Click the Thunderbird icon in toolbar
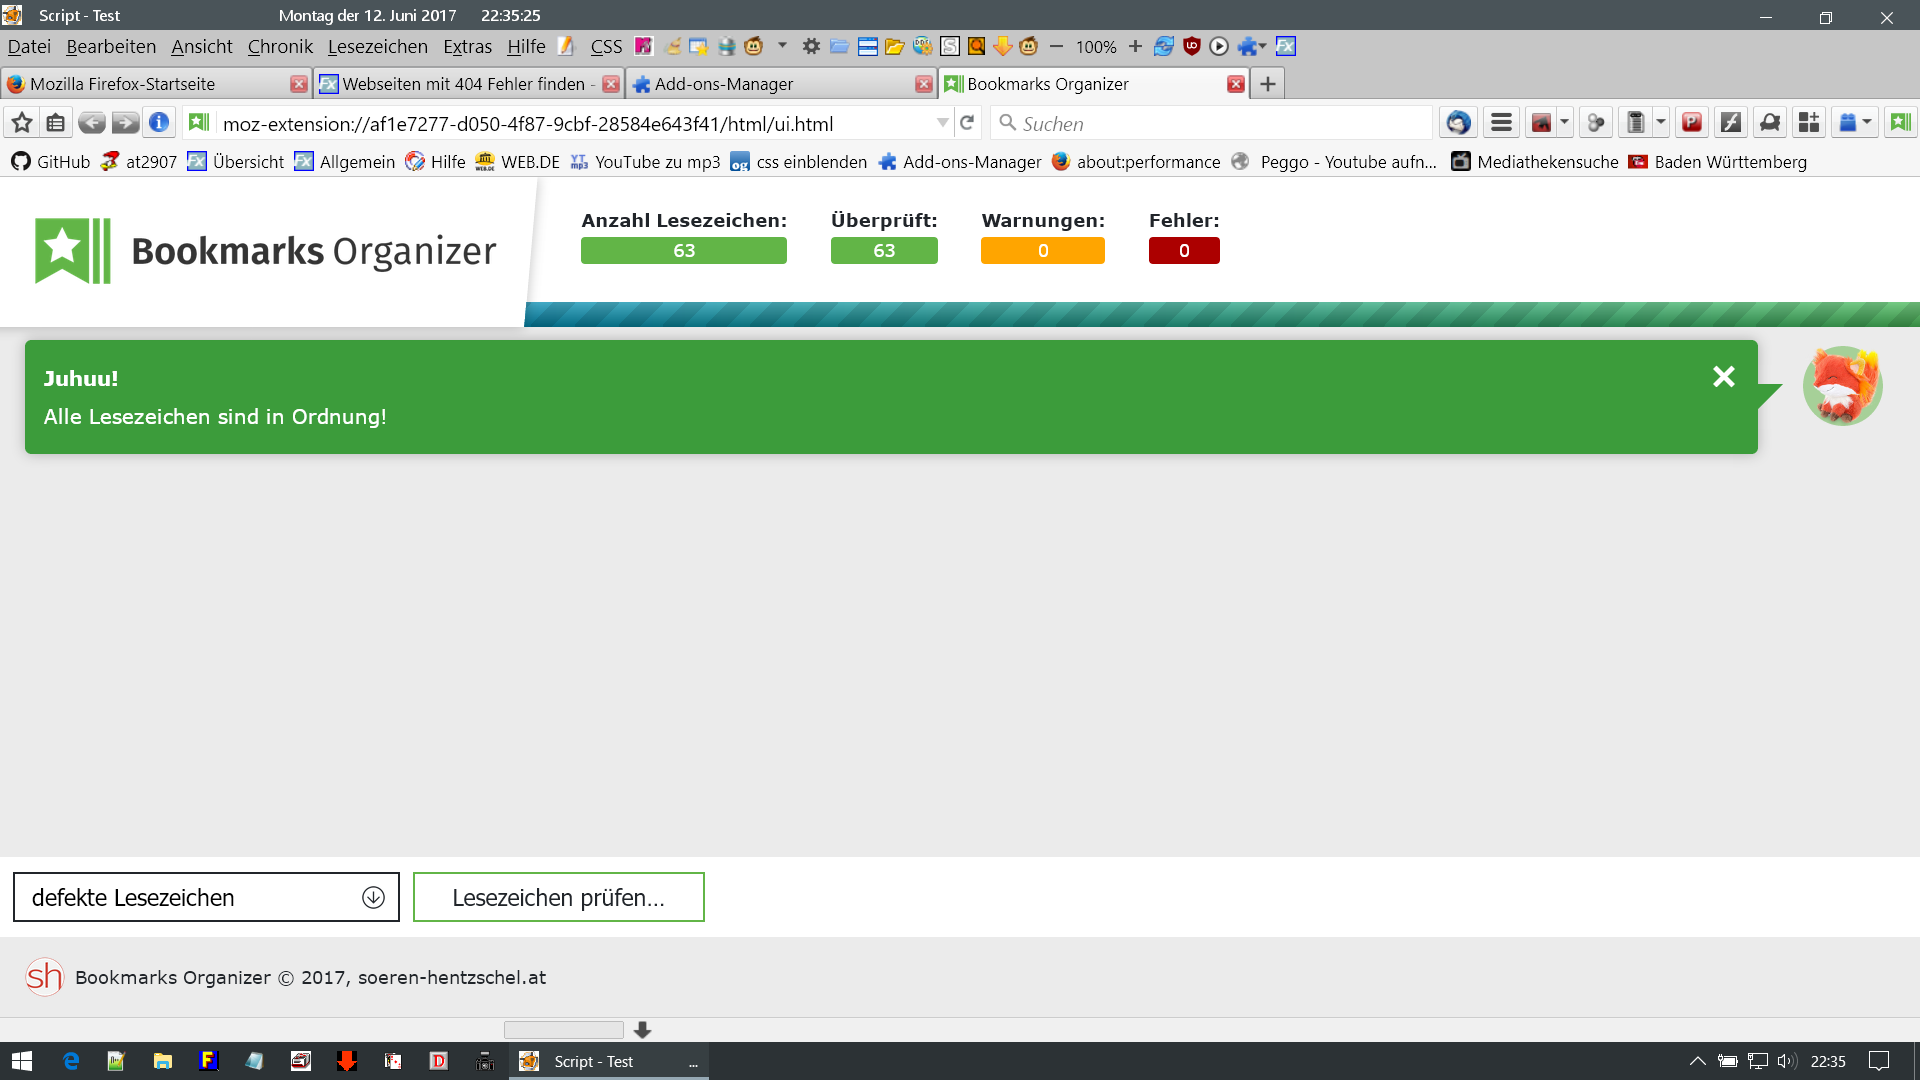1920x1080 pixels. (x=1458, y=123)
